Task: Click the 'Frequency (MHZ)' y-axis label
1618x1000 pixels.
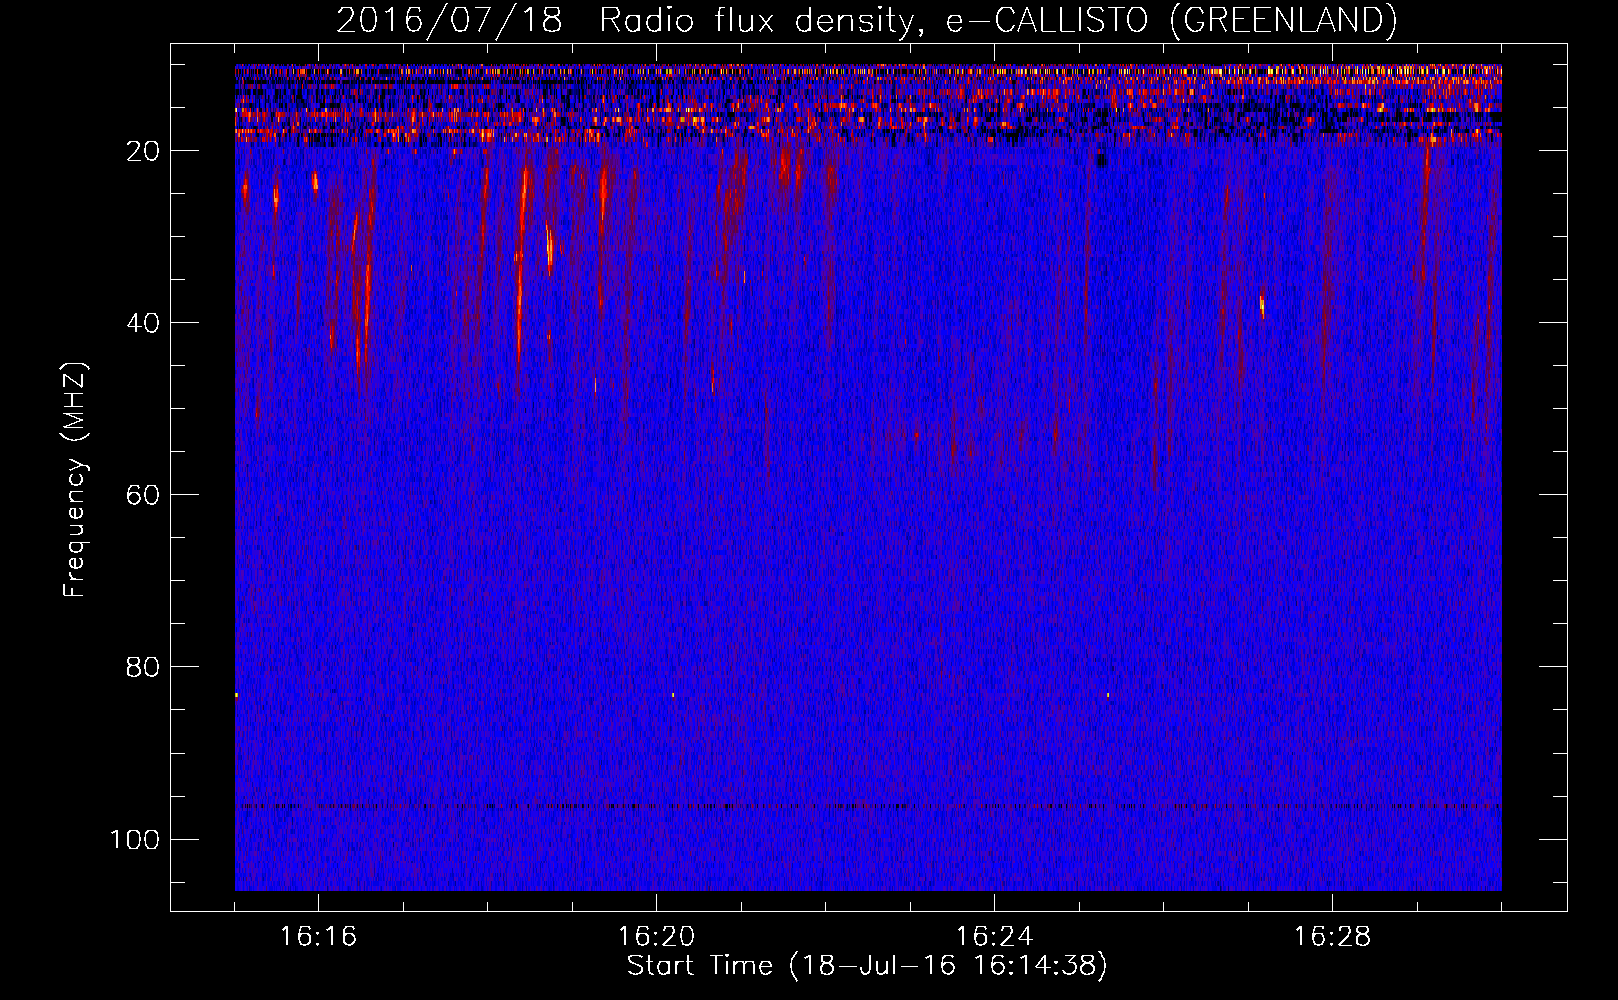Action: [75, 480]
